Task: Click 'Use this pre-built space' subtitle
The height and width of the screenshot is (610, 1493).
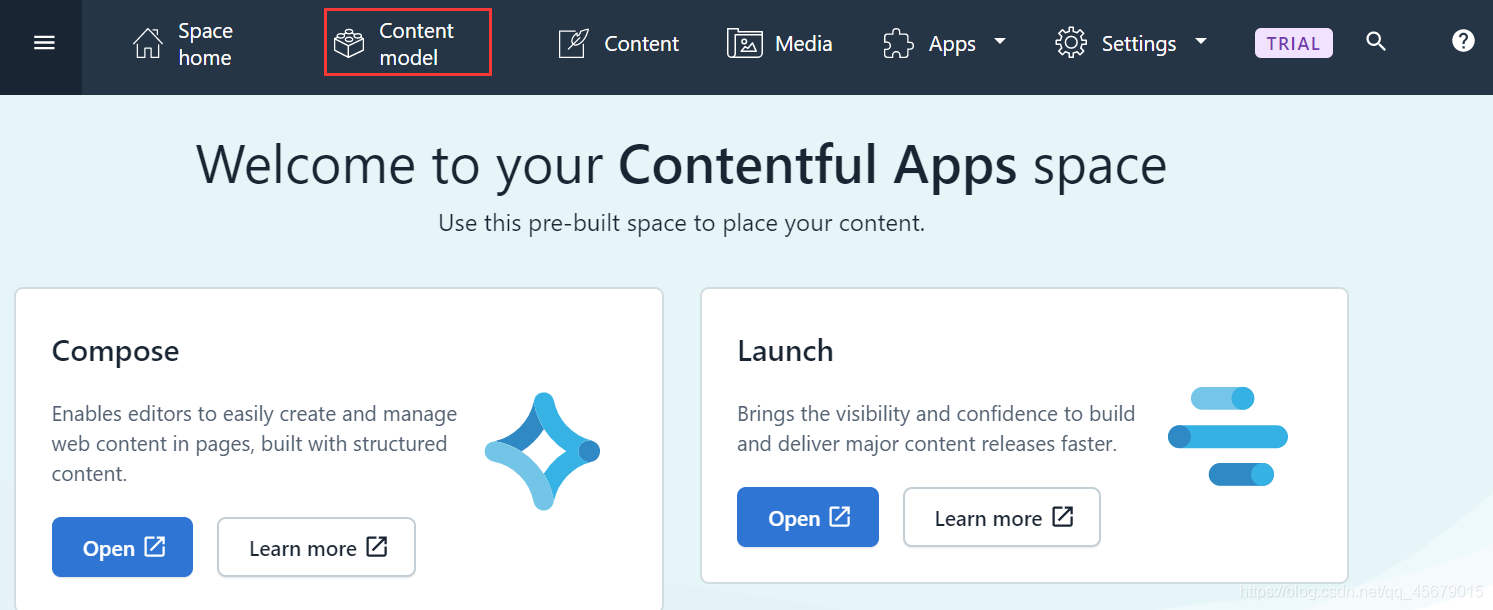Action: tap(681, 223)
